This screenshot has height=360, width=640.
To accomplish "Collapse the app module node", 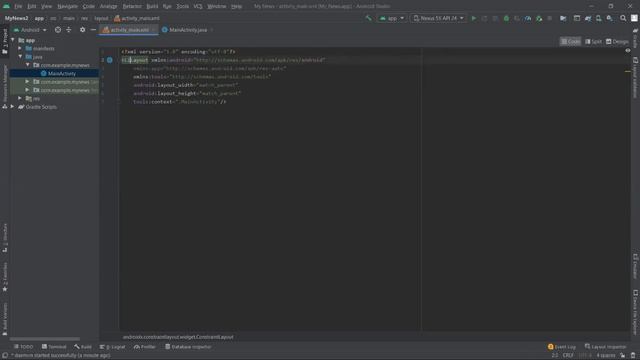I will 13,40.
